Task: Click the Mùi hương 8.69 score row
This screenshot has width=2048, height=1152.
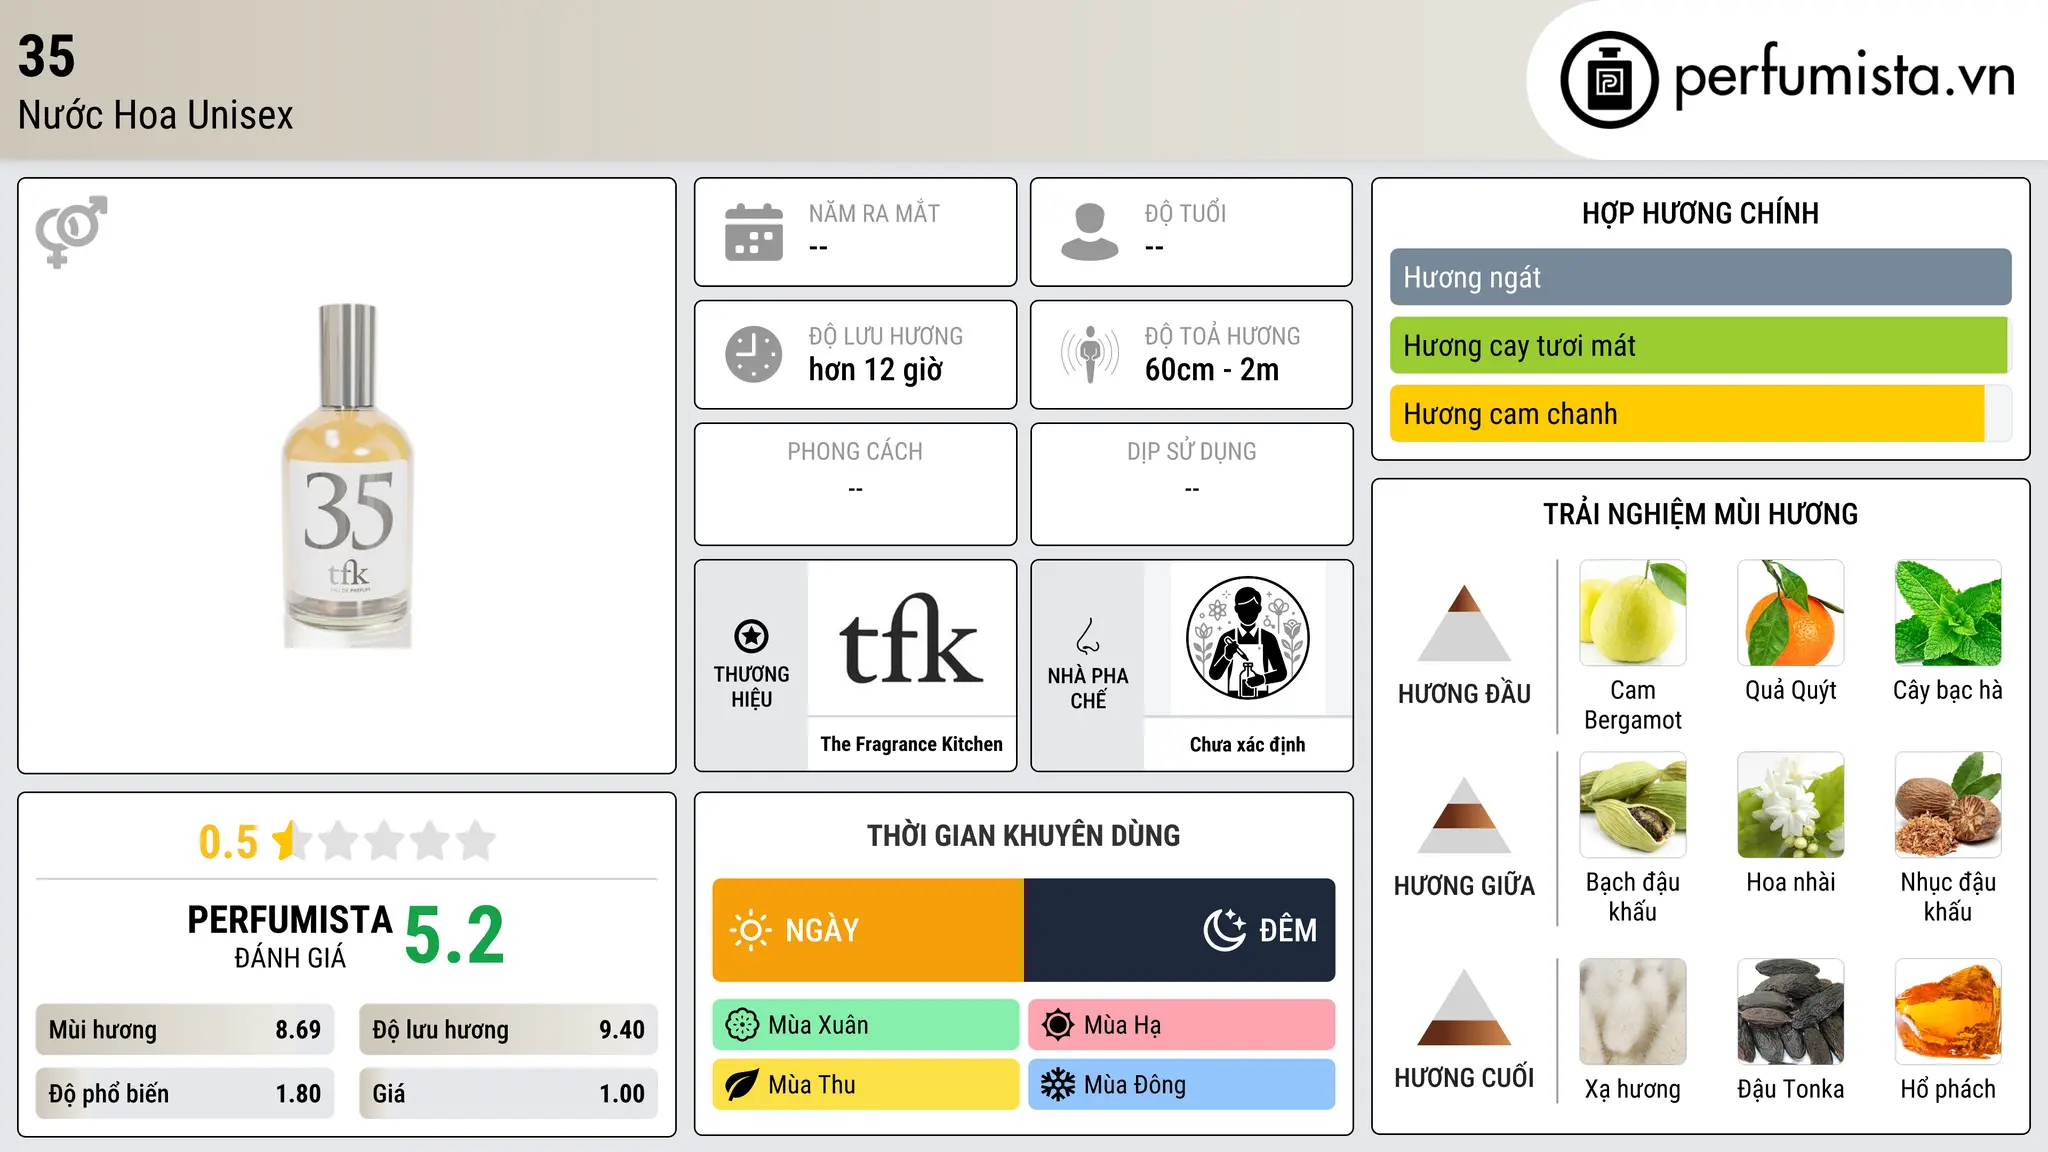Action: [185, 1029]
